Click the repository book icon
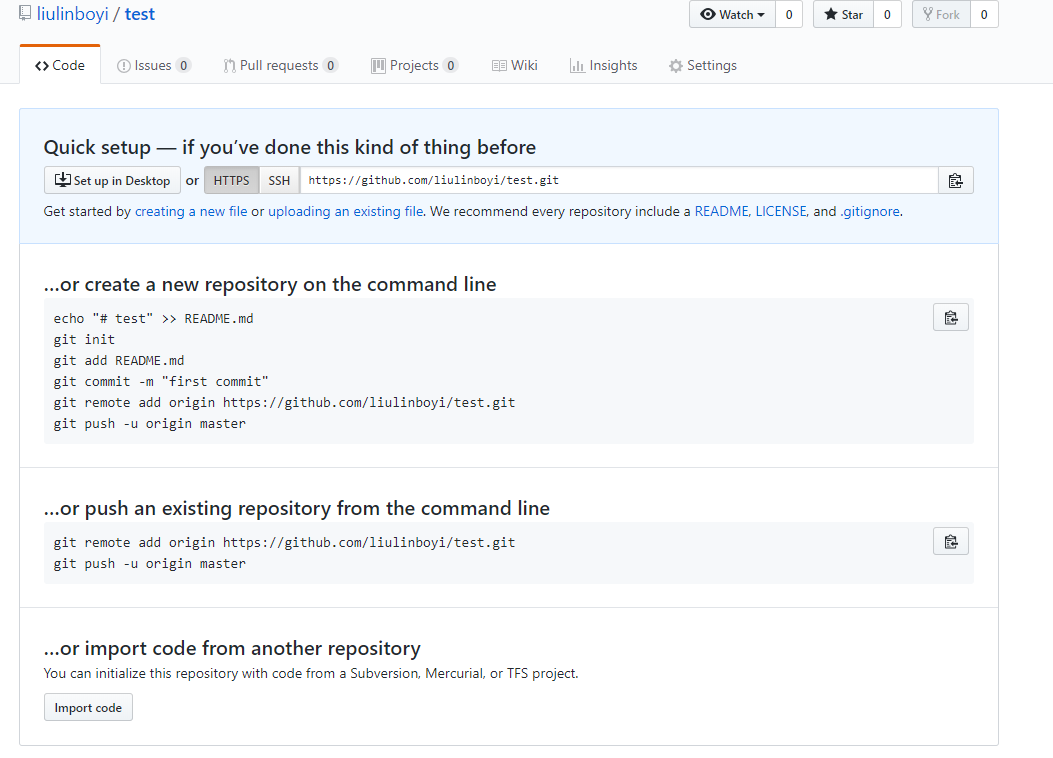Screen dimensions: 1053x758 pos(25,14)
